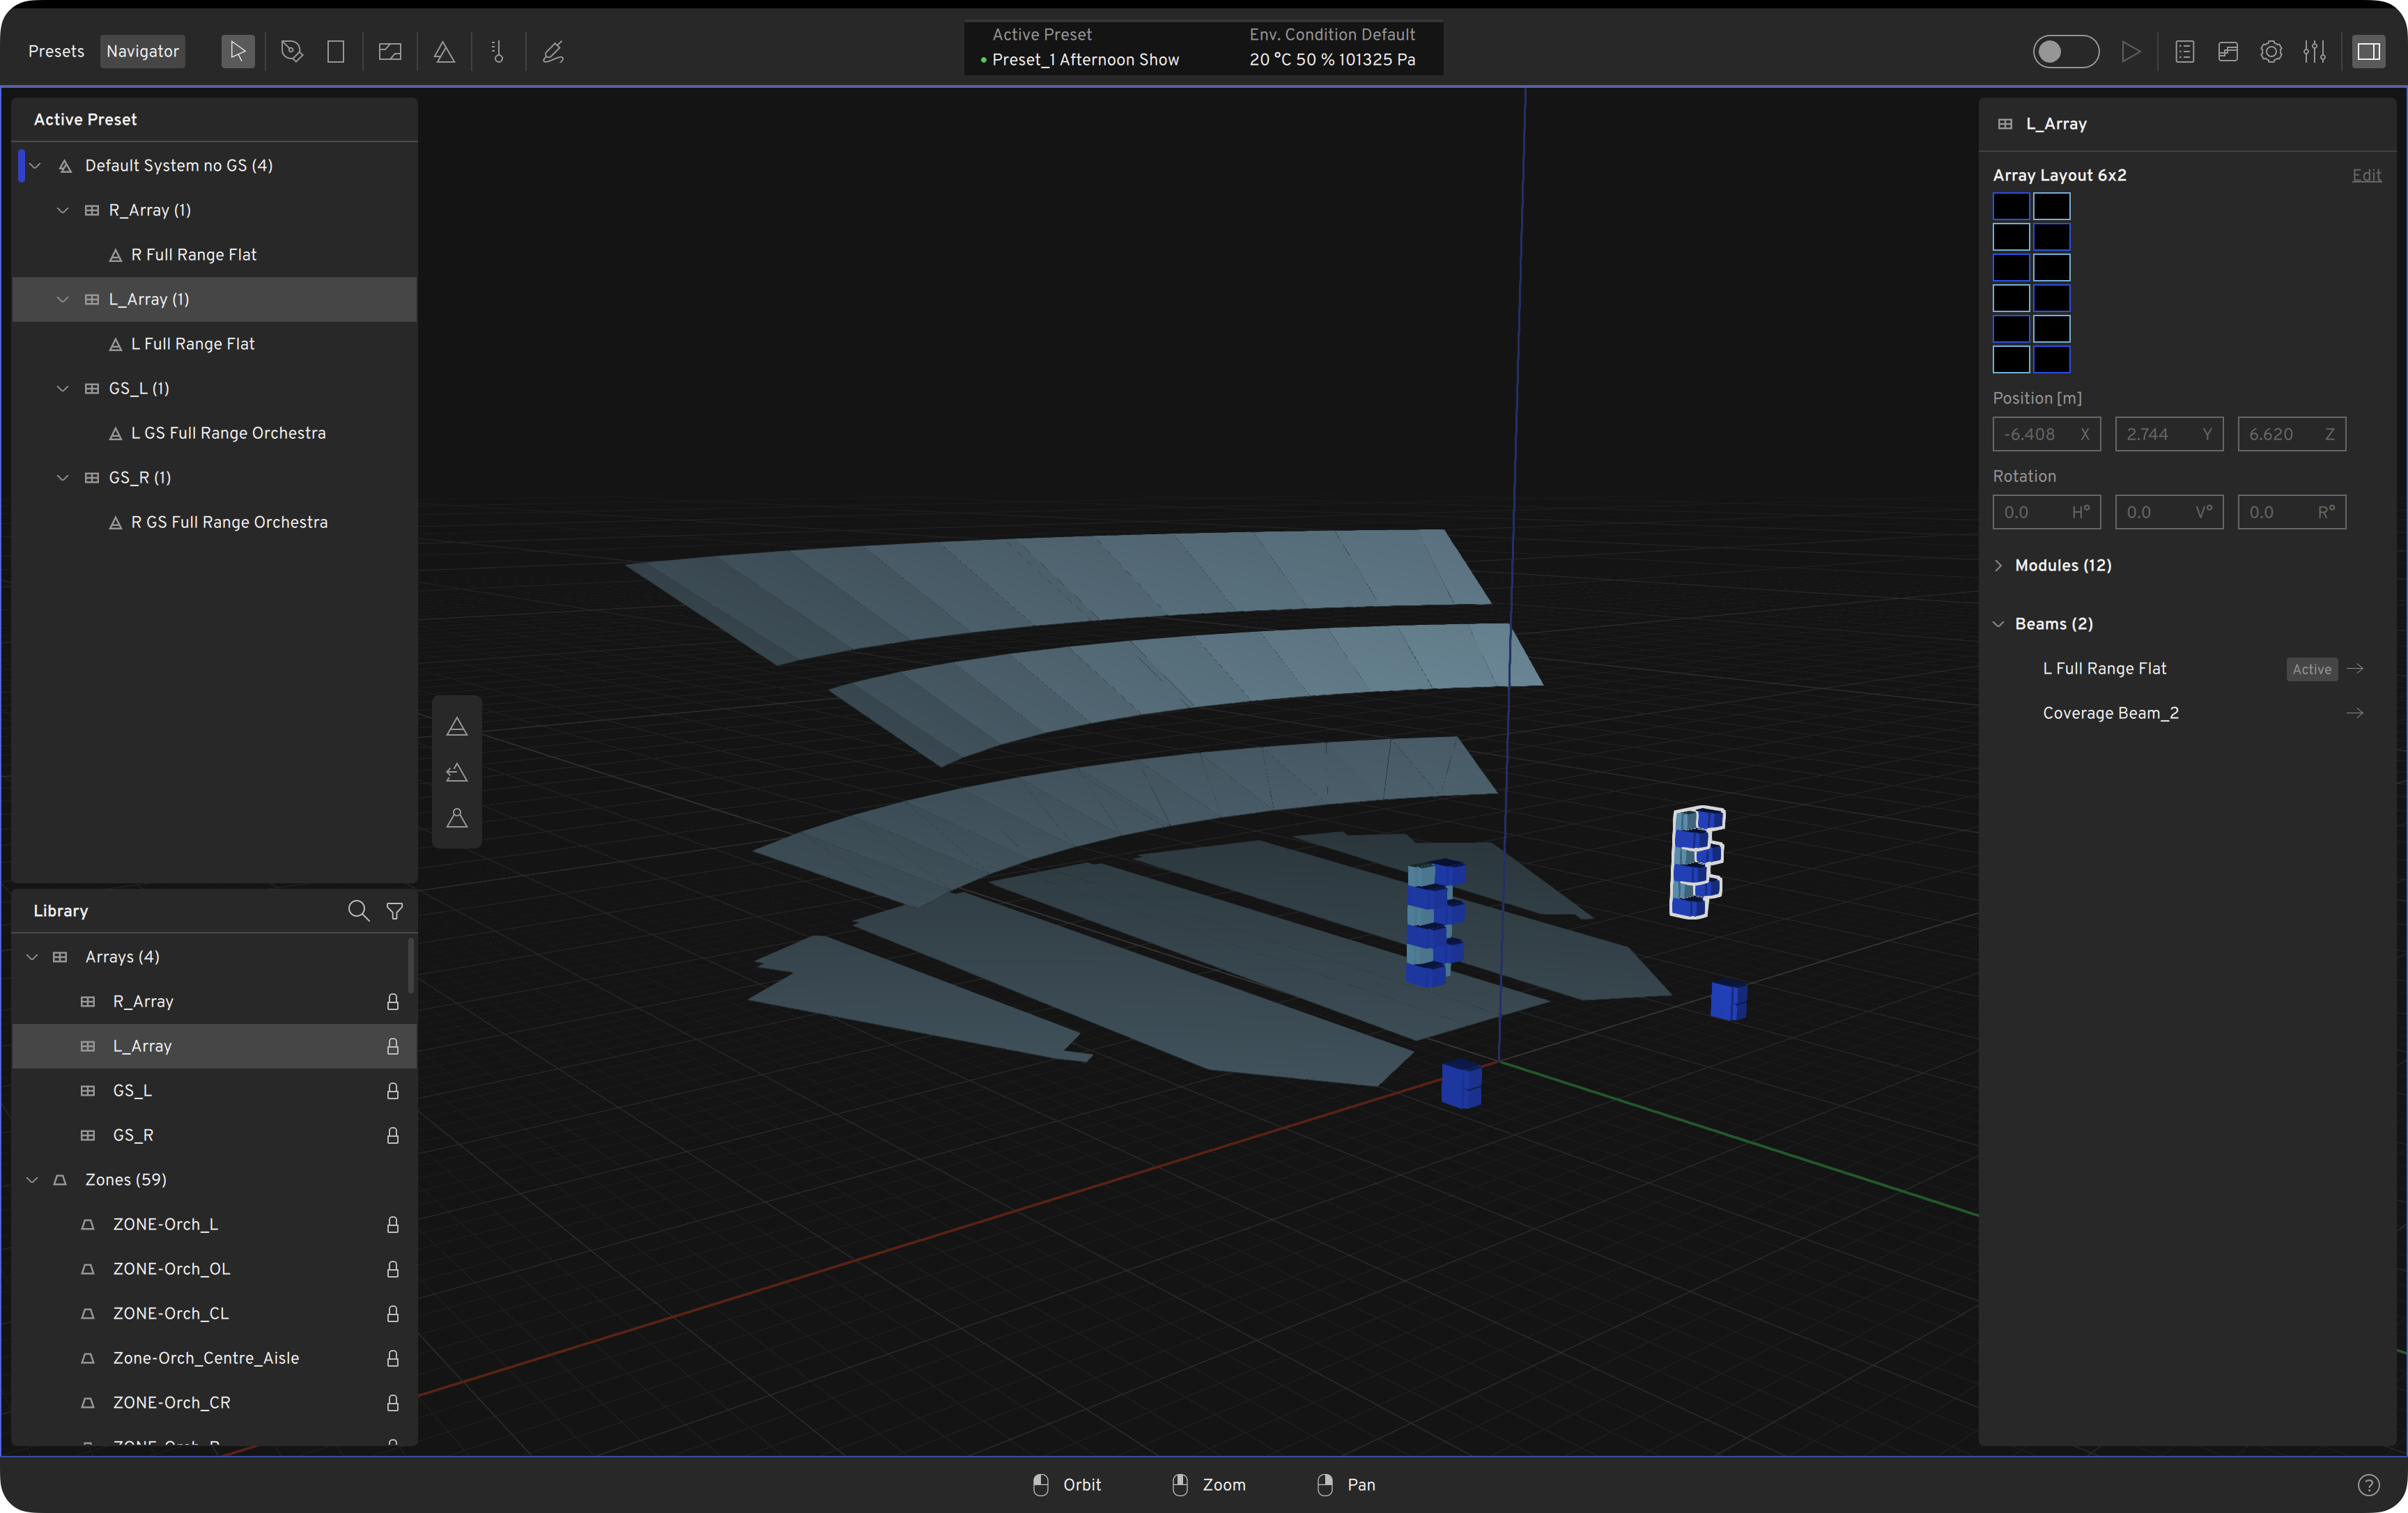Switch to the Presets tab
Screen dimensions: 2408x1513
tap(56, 51)
